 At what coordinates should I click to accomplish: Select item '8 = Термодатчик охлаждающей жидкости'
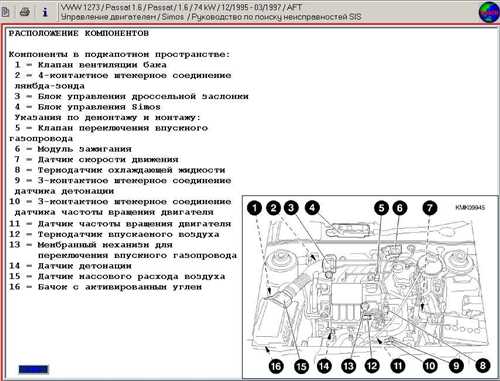pos(120,170)
